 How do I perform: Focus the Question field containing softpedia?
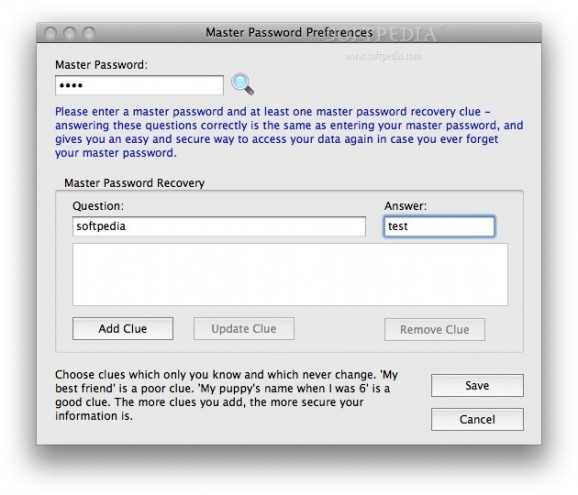pos(219,226)
